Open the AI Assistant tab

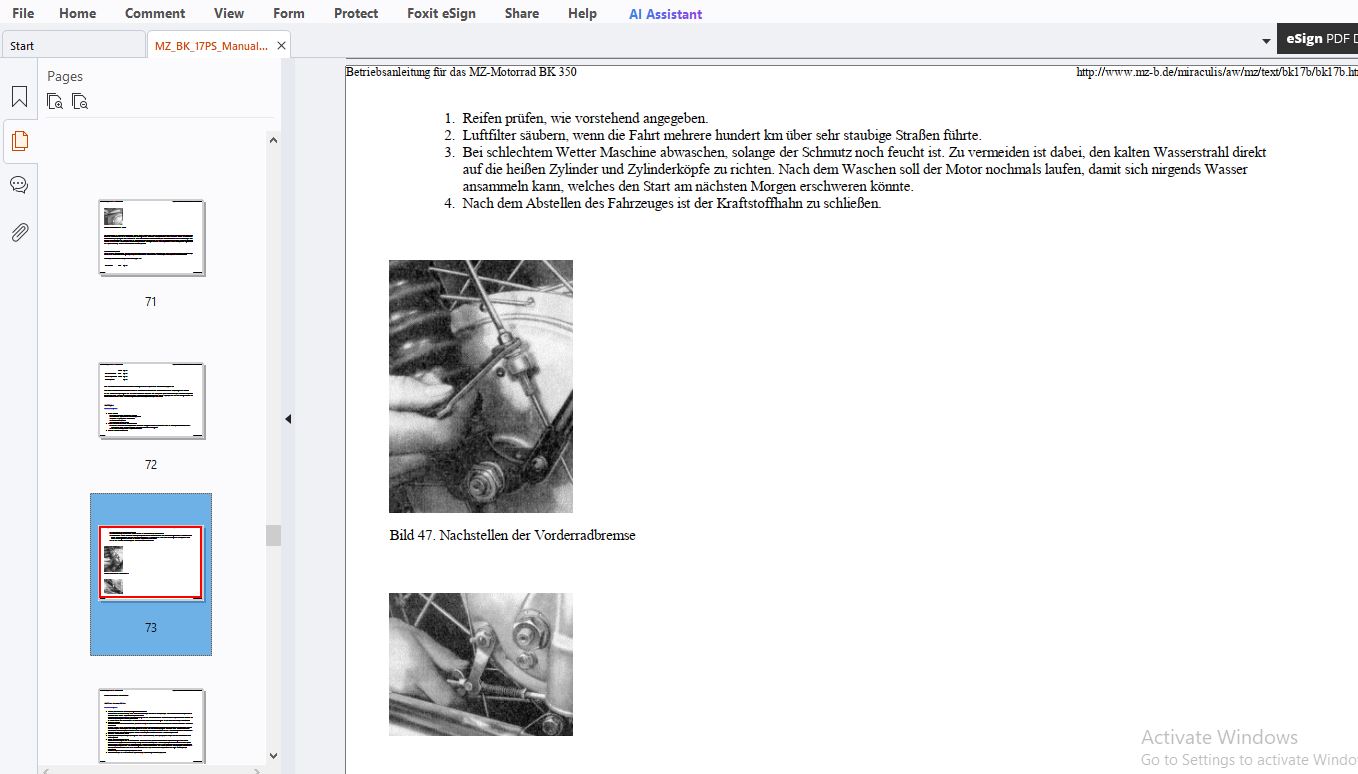coord(665,14)
